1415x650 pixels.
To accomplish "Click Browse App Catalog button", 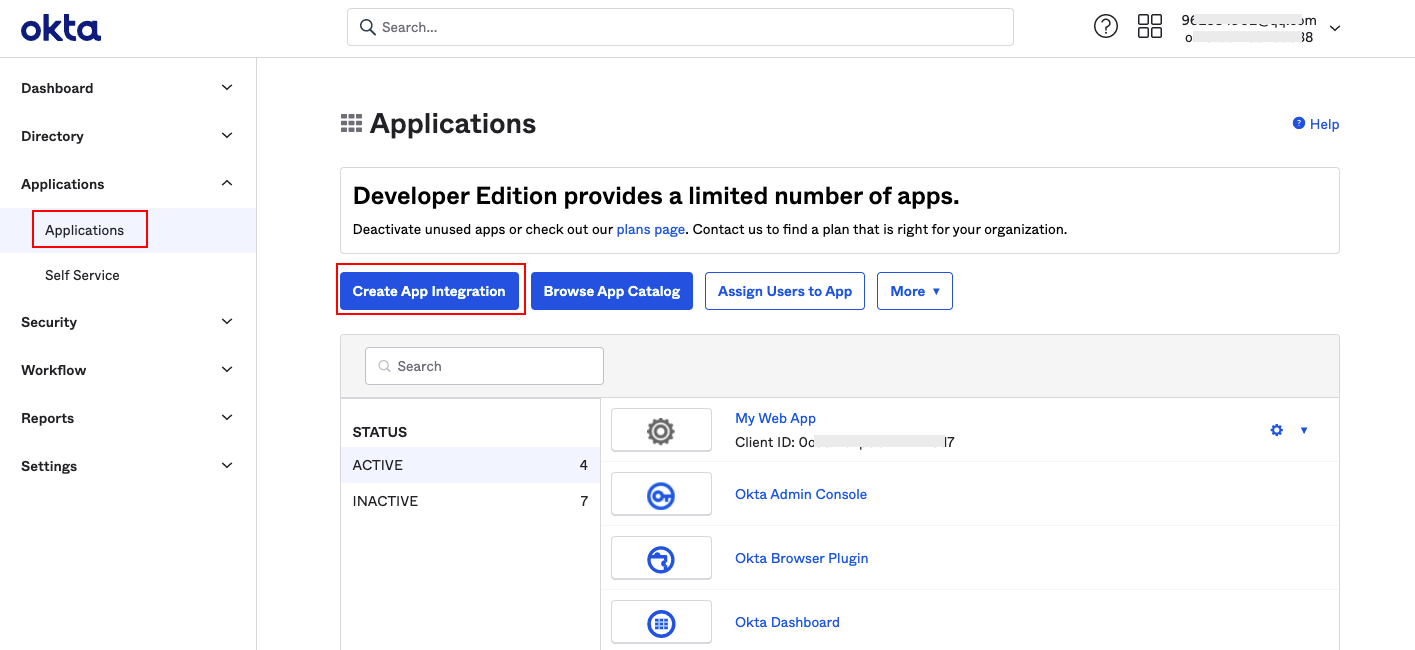I will pyautogui.click(x=612, y=291).
